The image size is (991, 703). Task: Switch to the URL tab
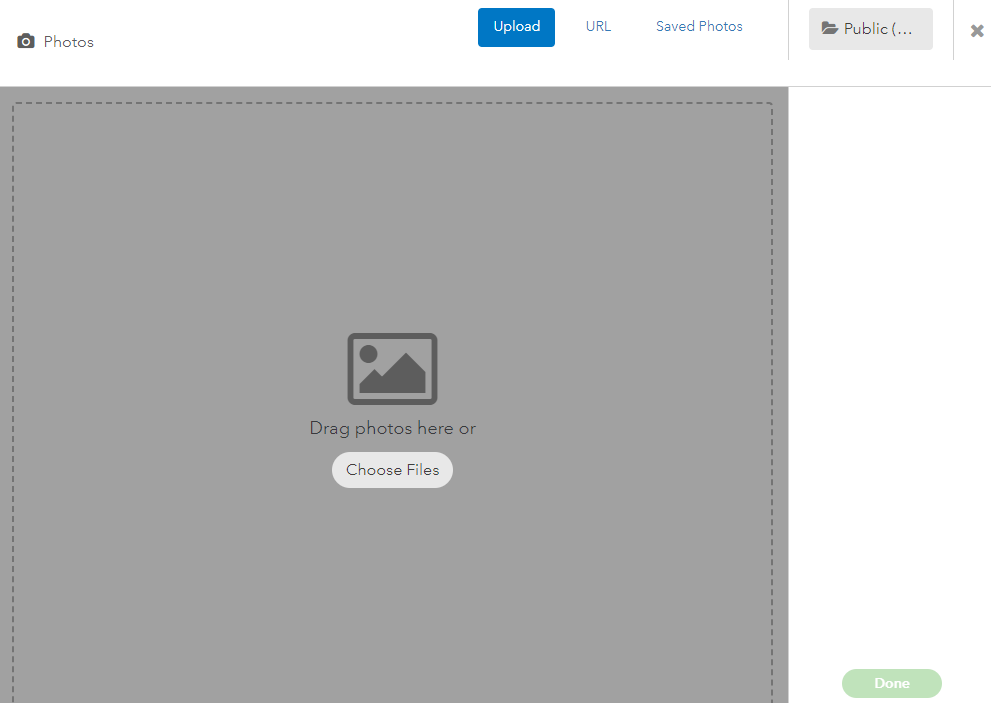point(598,27)
